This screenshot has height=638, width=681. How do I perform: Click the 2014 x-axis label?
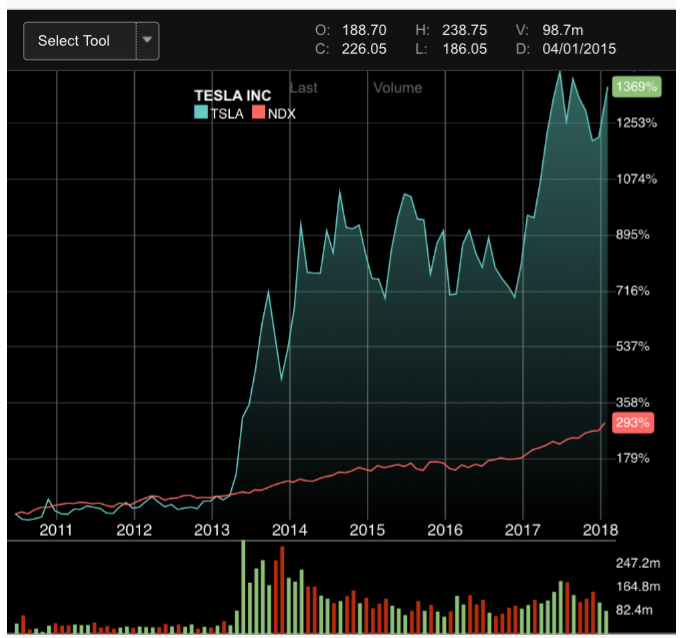click(x=289, y=530)
